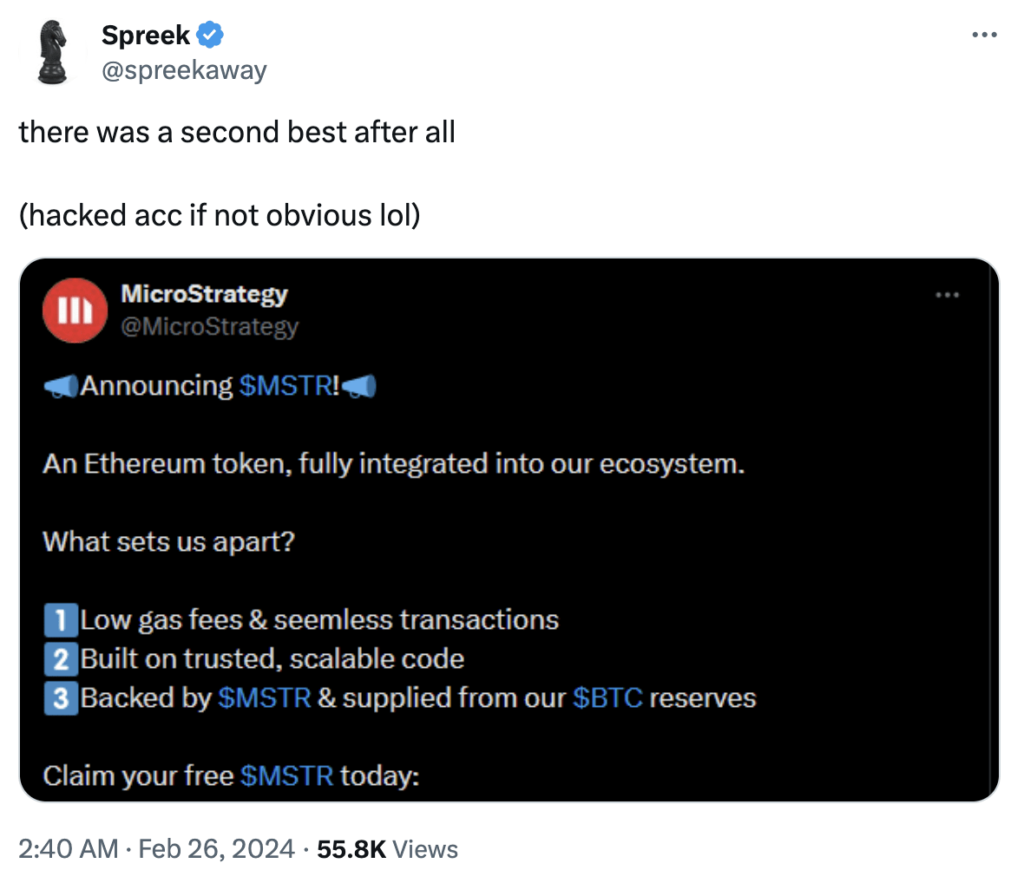The width and height of the screenshot is (1024, 883).
Task: Click the $MSTR cashtag in 'Claim your free'
Action: click(x=287, y=776)
